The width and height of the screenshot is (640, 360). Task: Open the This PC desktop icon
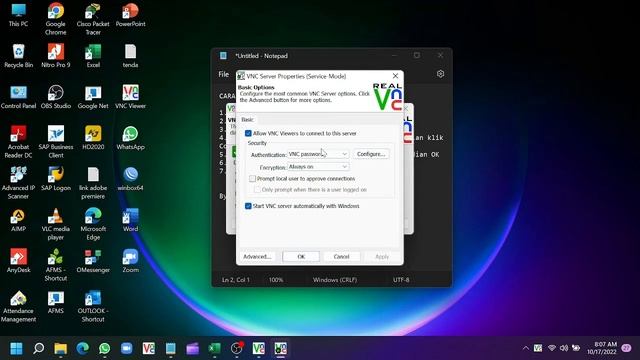click(x=18, y=15)
